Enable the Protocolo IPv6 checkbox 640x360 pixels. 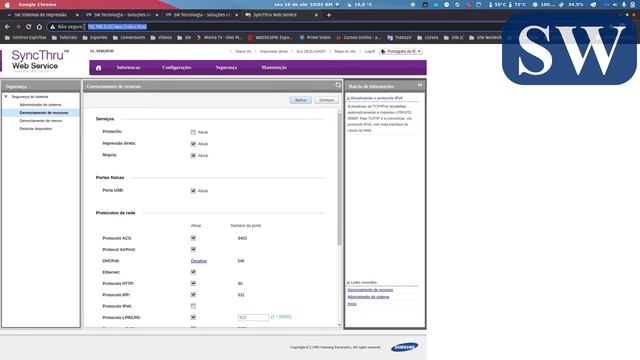click(x=193, y=306)
